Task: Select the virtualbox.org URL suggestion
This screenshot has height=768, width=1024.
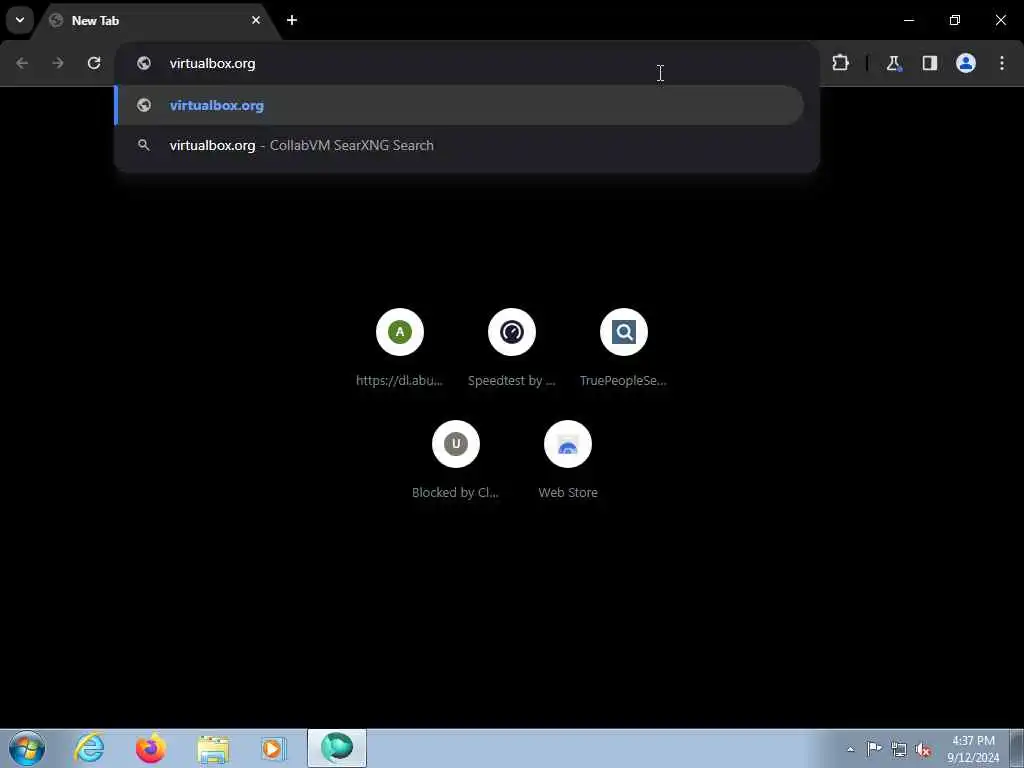Action: coord(459,105)
